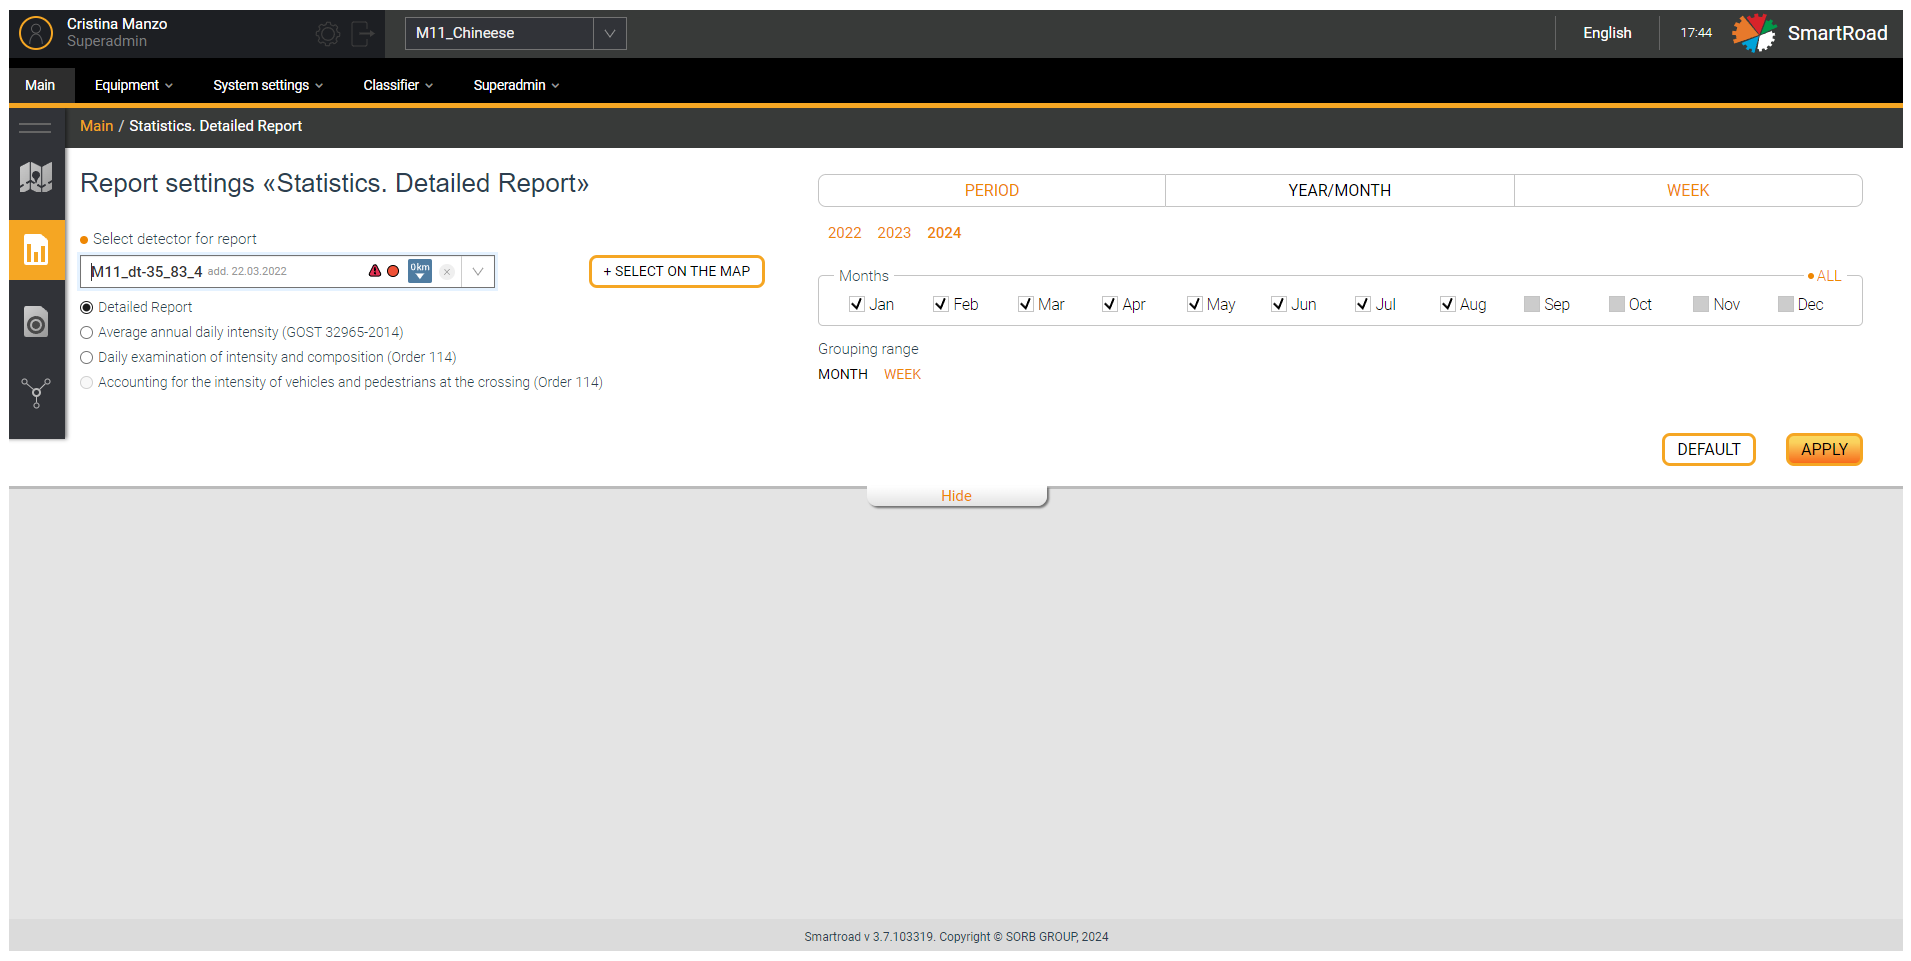Toggle the sidebar hamburger menu icon
This screenshot has height=961, width=1911.
pyautogui.click(x=35, y=127)
